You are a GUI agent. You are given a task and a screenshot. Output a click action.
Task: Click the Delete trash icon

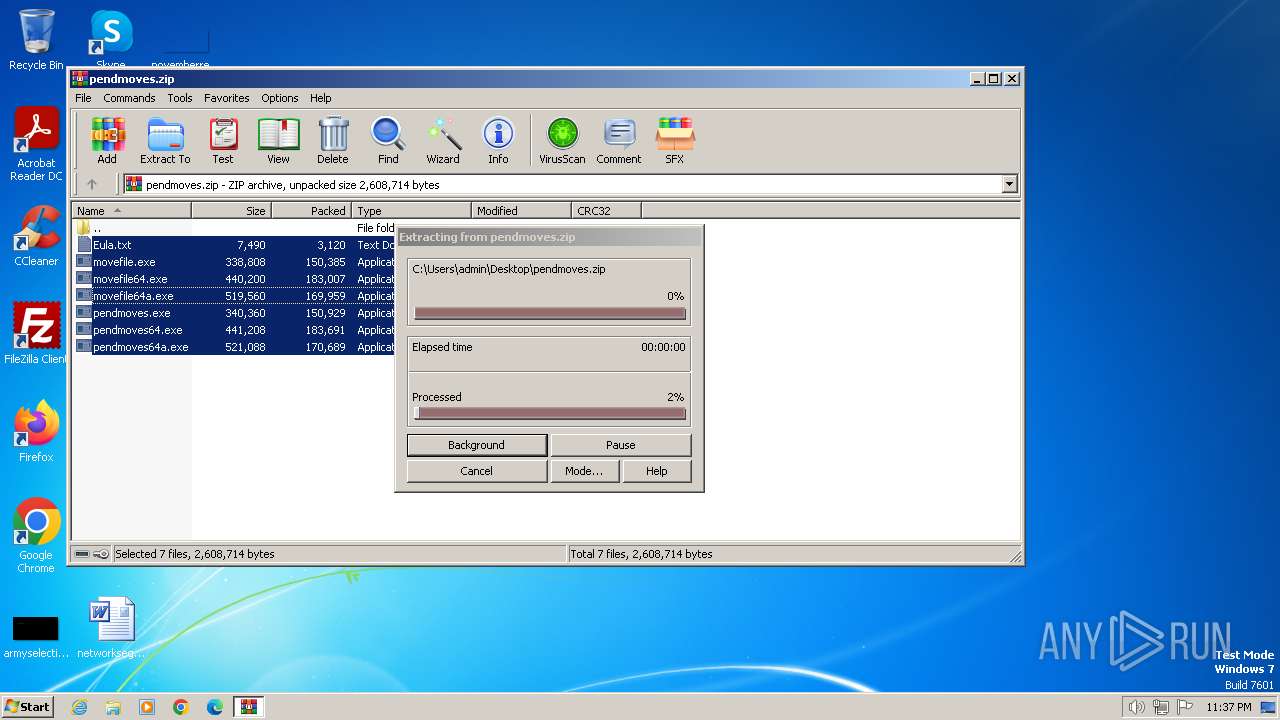tap(333, 140)
